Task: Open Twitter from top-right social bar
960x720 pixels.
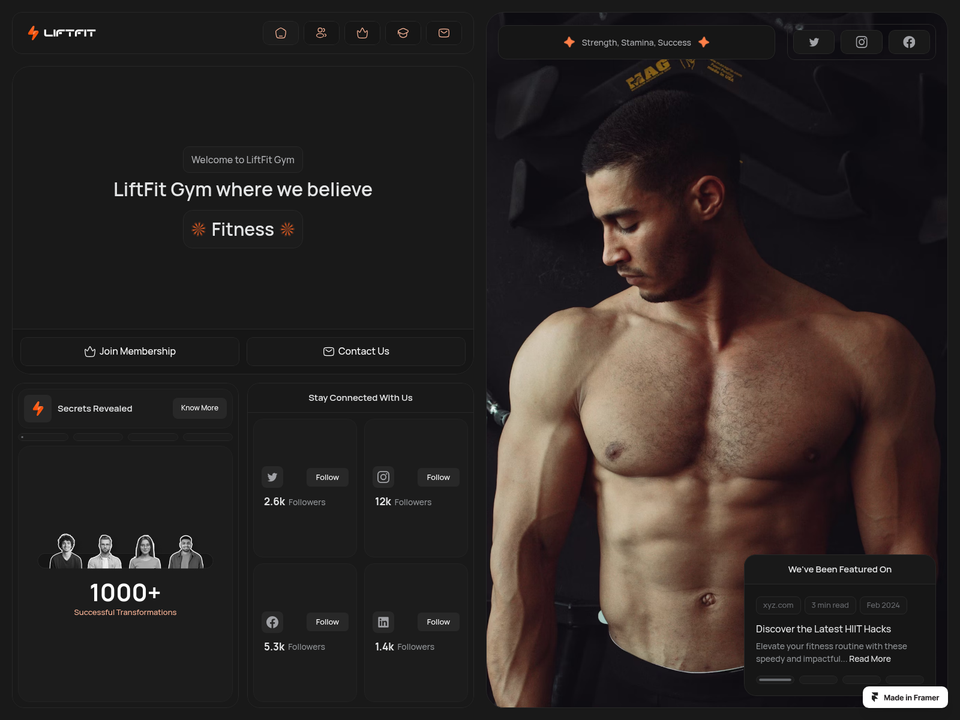Action: (814, 42)
